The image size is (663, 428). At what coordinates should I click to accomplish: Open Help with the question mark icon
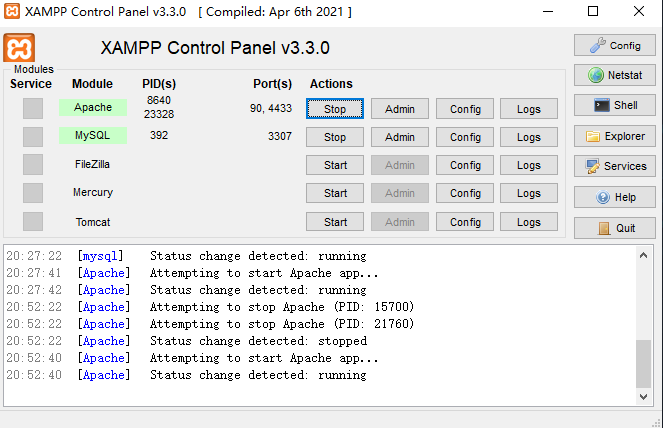[614, 197]
